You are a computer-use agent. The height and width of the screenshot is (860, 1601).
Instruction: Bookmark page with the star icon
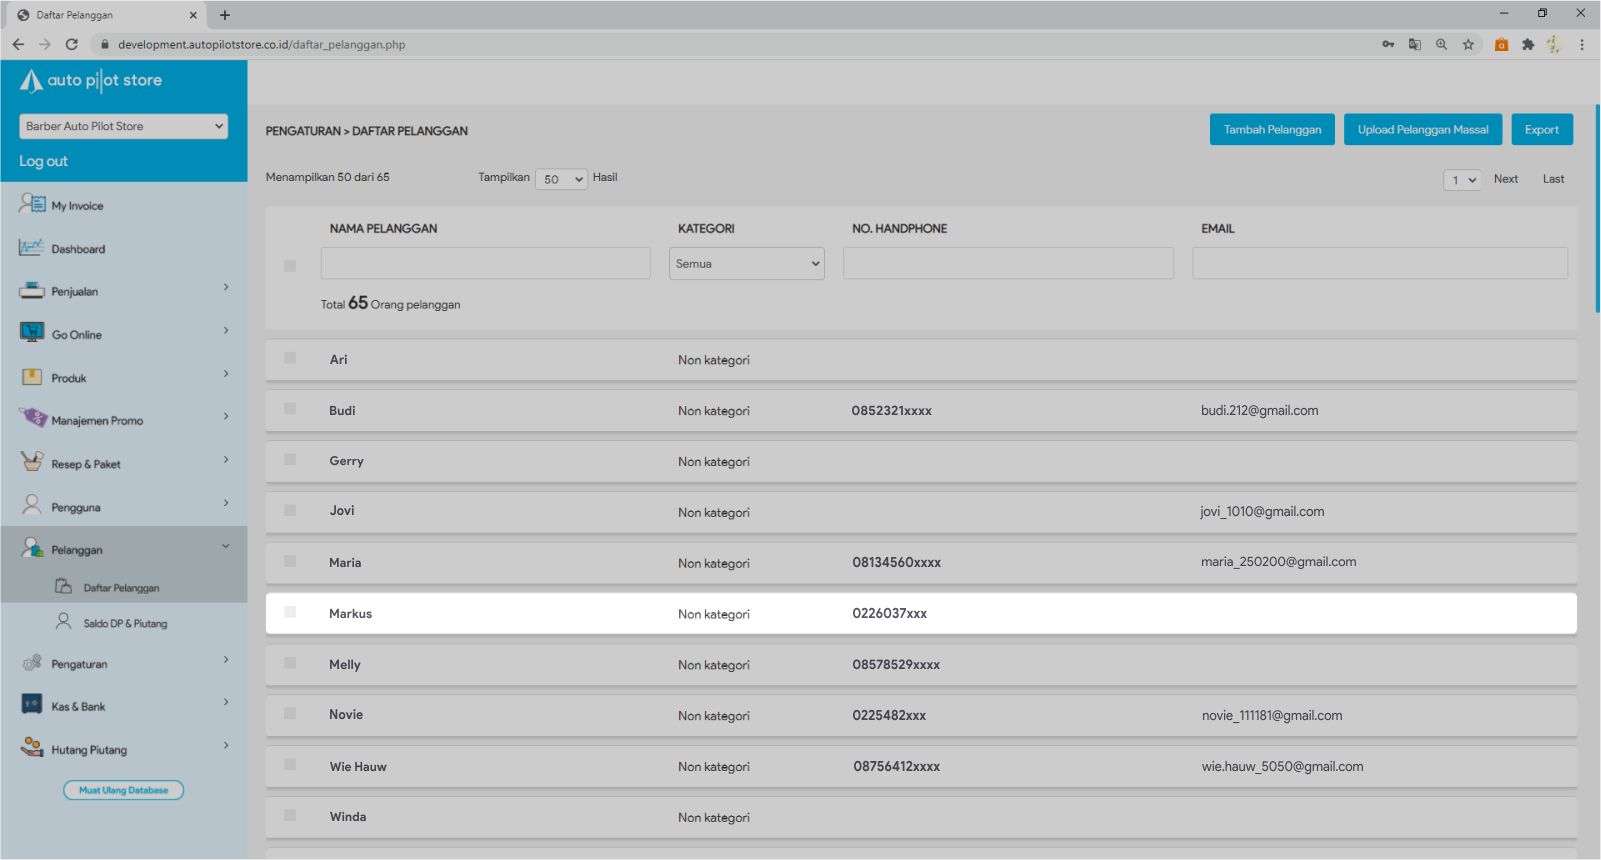[1468, 44]
